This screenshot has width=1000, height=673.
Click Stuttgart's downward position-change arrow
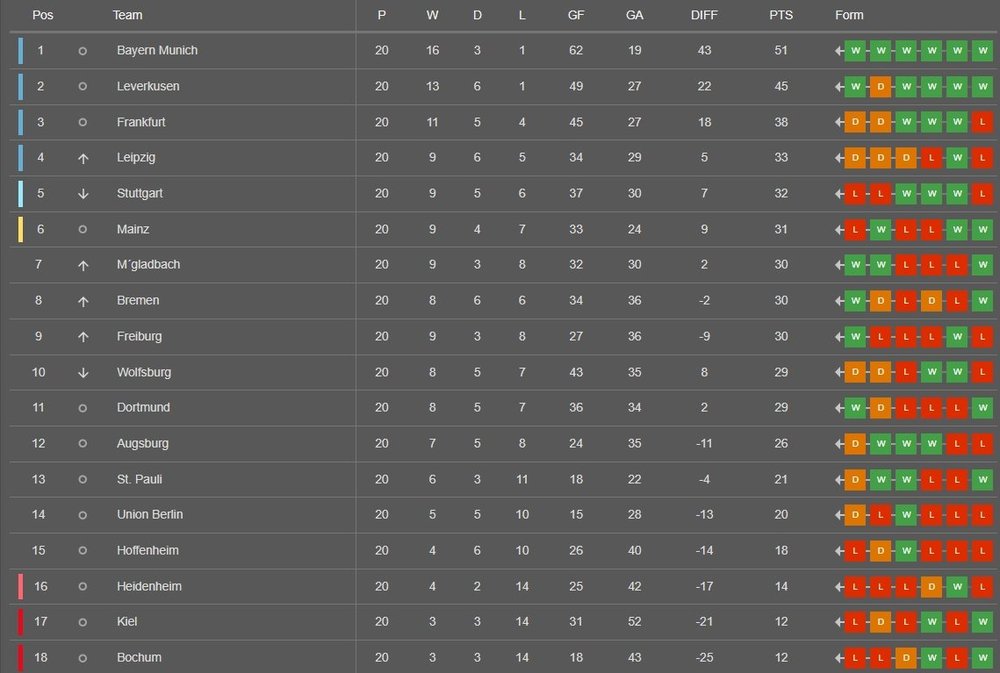(x=83, y=194)
